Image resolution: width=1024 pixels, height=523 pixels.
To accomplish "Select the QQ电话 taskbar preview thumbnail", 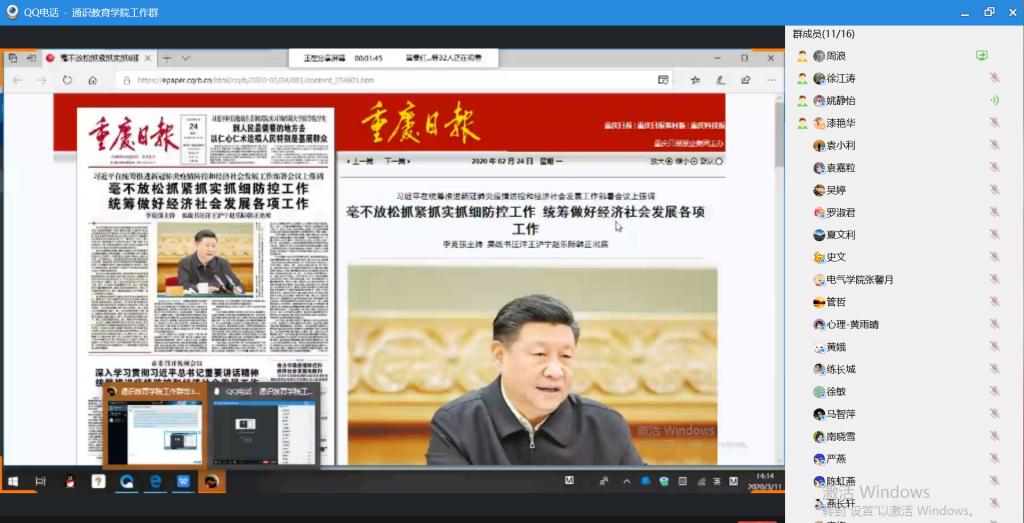I will pyautogui.click(x=264, y=425).
